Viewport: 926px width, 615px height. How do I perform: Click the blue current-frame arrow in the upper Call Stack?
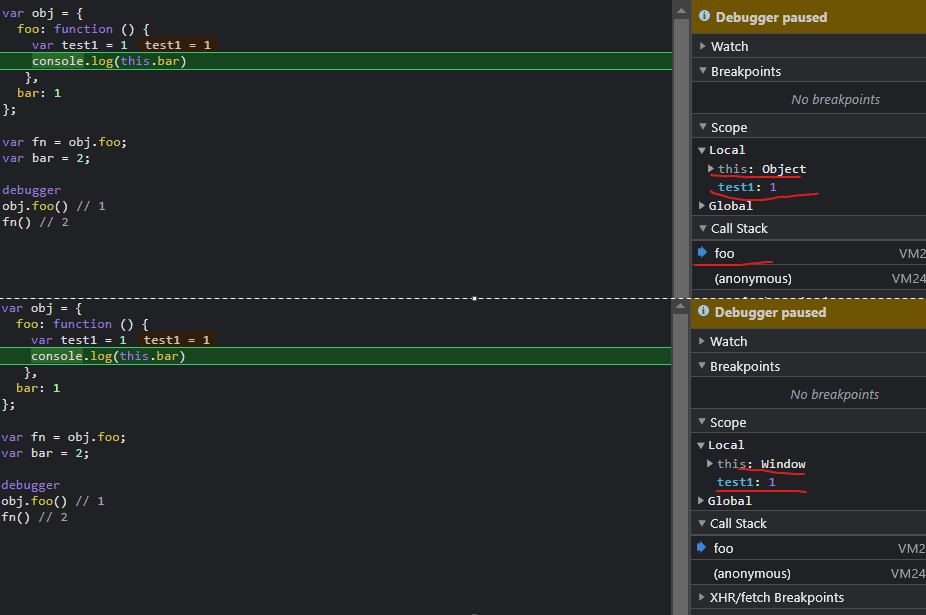[702, 253]
